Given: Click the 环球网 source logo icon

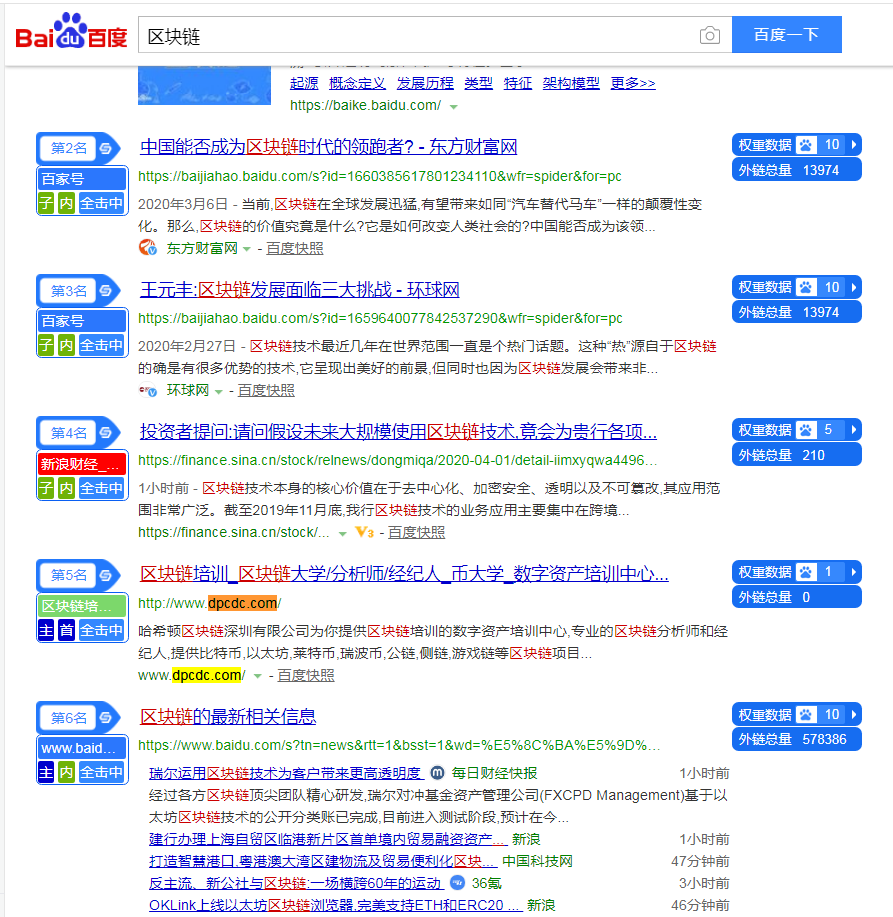Looking at the screenshot, I should [147, 390].
